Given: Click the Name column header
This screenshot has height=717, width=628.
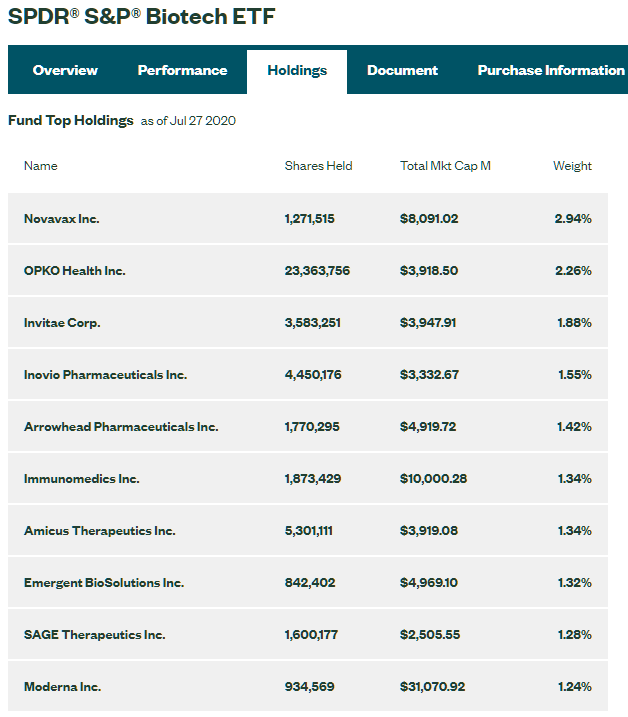Looking at the screenshot, I should coord(41,166).
